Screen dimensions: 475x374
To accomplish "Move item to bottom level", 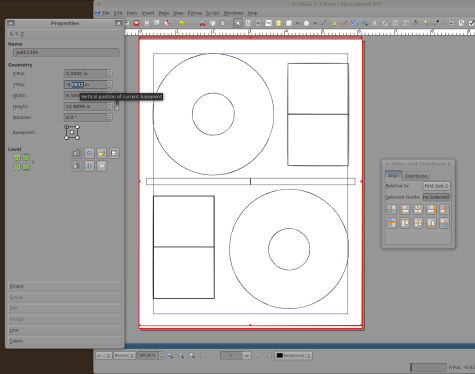I will (x=26, y=166).
